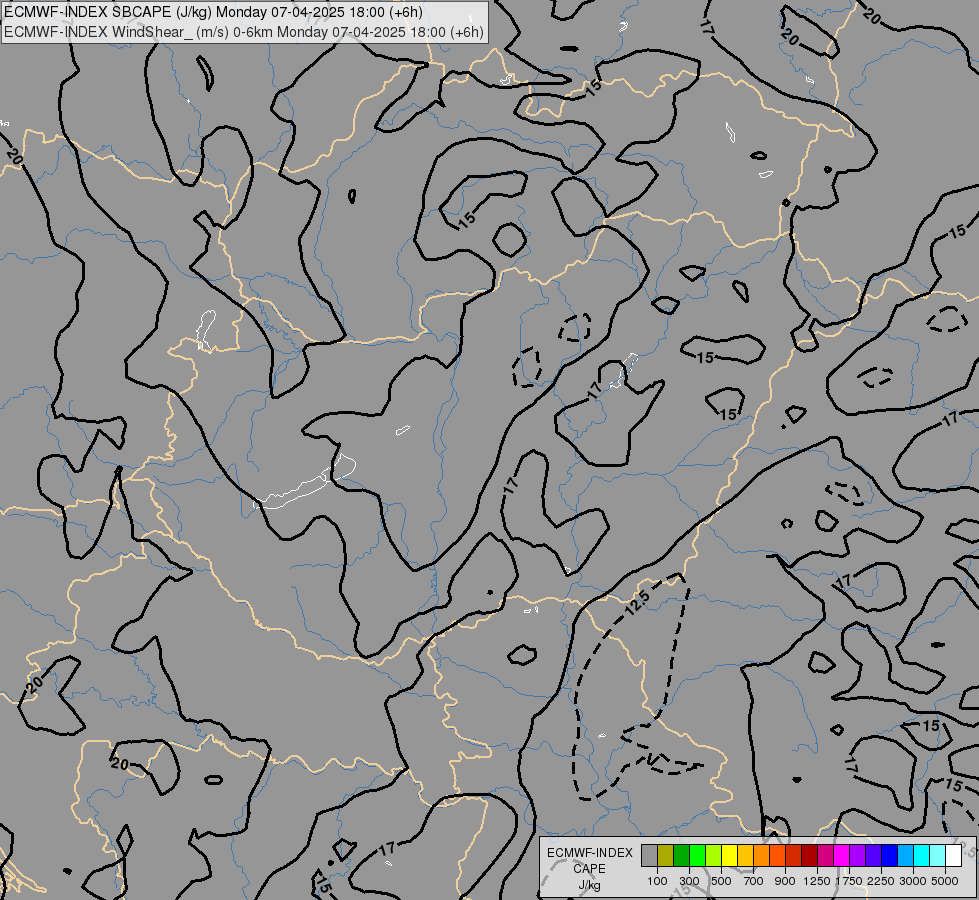This screenshot has height=900, width=979.
Task: Pick the pure yellow legend swatch
Action: point(729,855)
